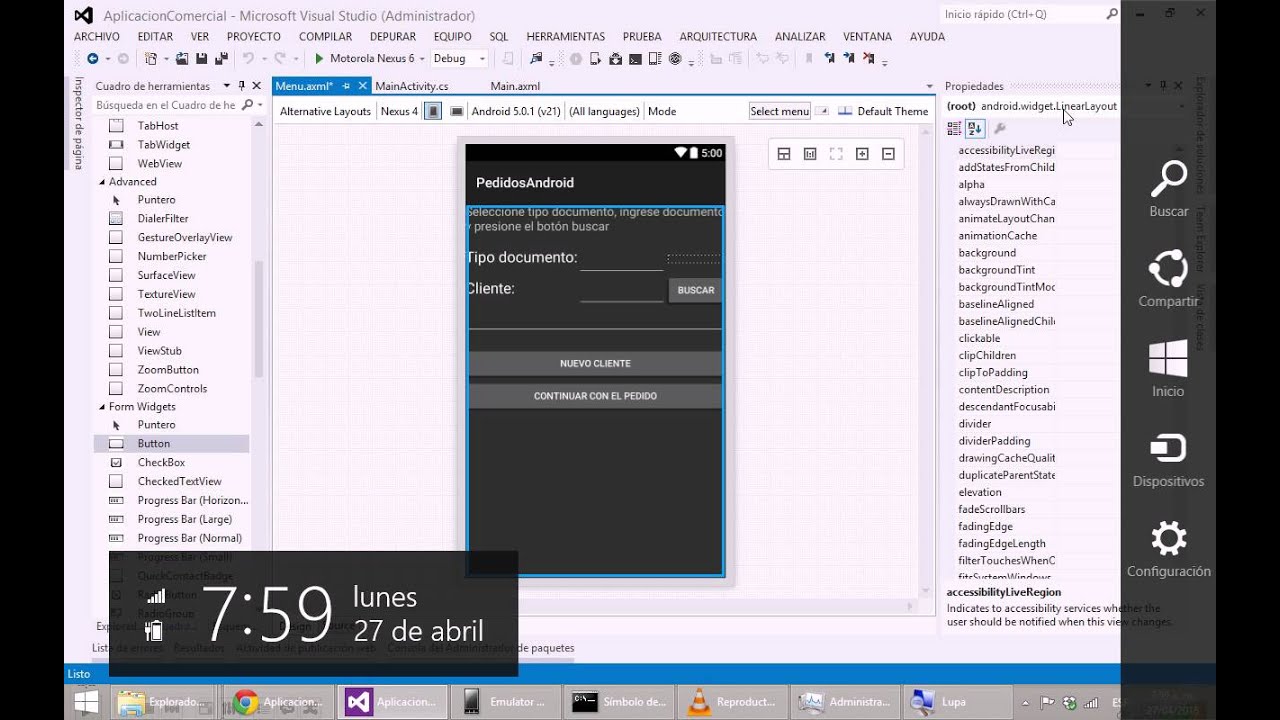This screenshot has width=1280, height=720.
Task: Select background property in Propiedades
Action: tap(987, 253)
